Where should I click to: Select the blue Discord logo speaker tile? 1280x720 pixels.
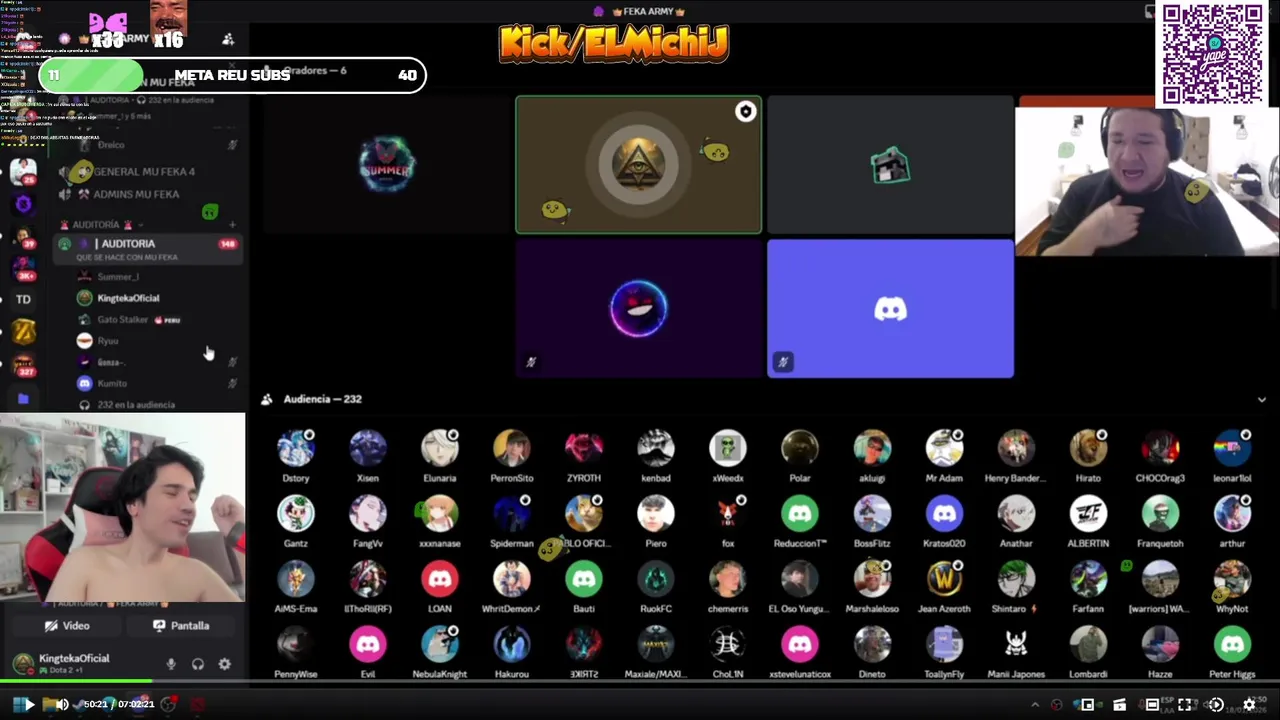coord(890,308)
